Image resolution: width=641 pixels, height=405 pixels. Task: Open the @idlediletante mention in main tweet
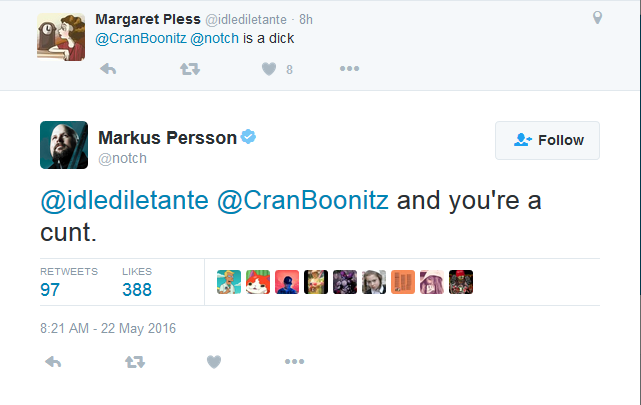click(x=125, y=200)
